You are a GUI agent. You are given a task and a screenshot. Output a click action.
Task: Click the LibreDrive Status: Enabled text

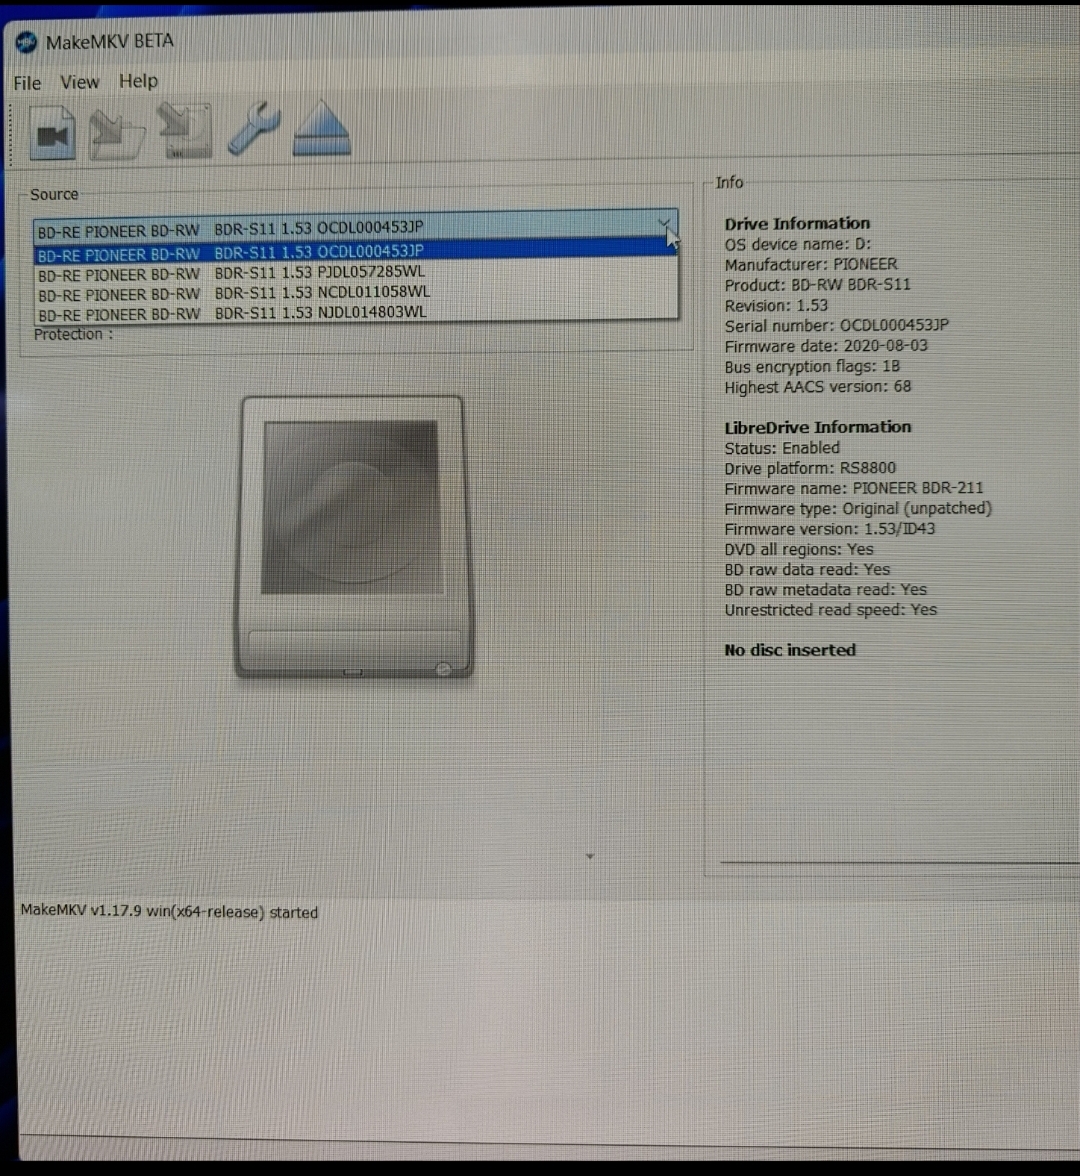pyautogui.click(x=782, y=448)
